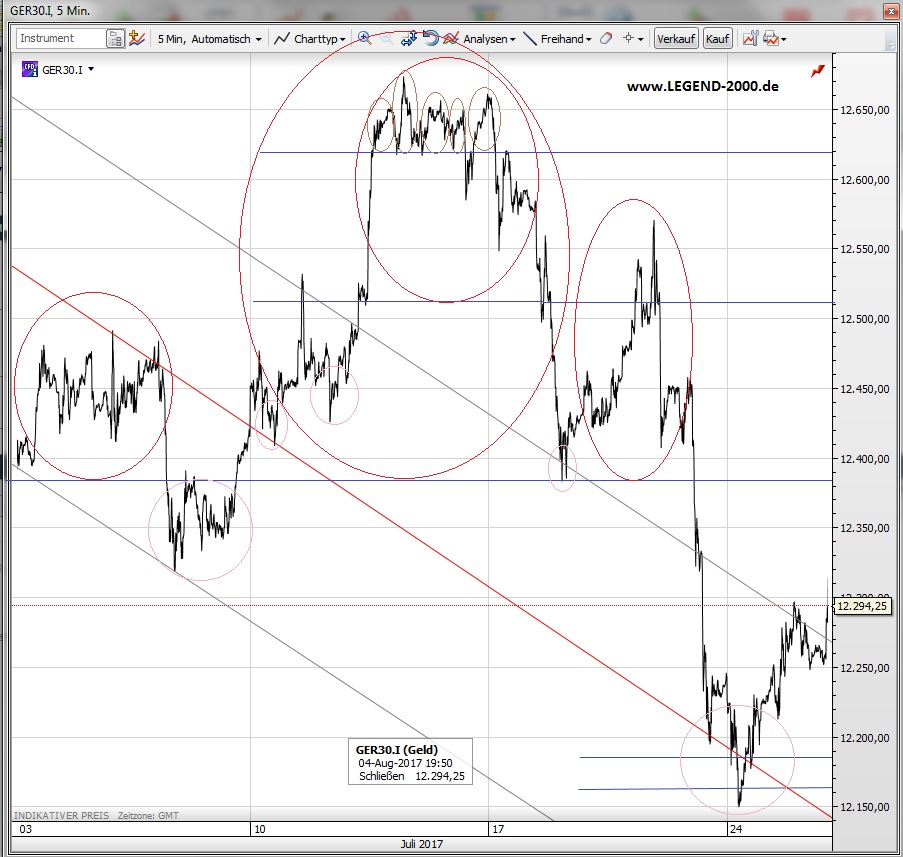Screen dimensions: 903x857
Task: Click the blue horizontal arrows scale icon
Action: click(x=408, y=39)
